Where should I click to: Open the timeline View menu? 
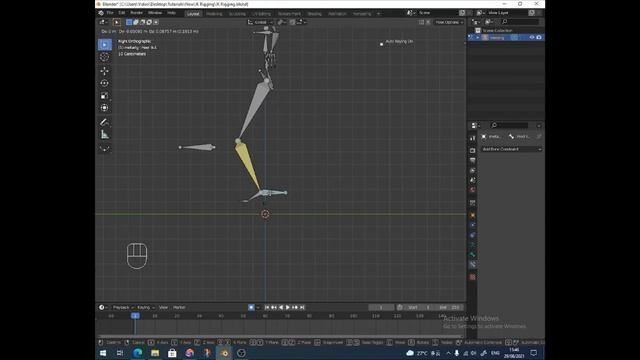[163, 307]
